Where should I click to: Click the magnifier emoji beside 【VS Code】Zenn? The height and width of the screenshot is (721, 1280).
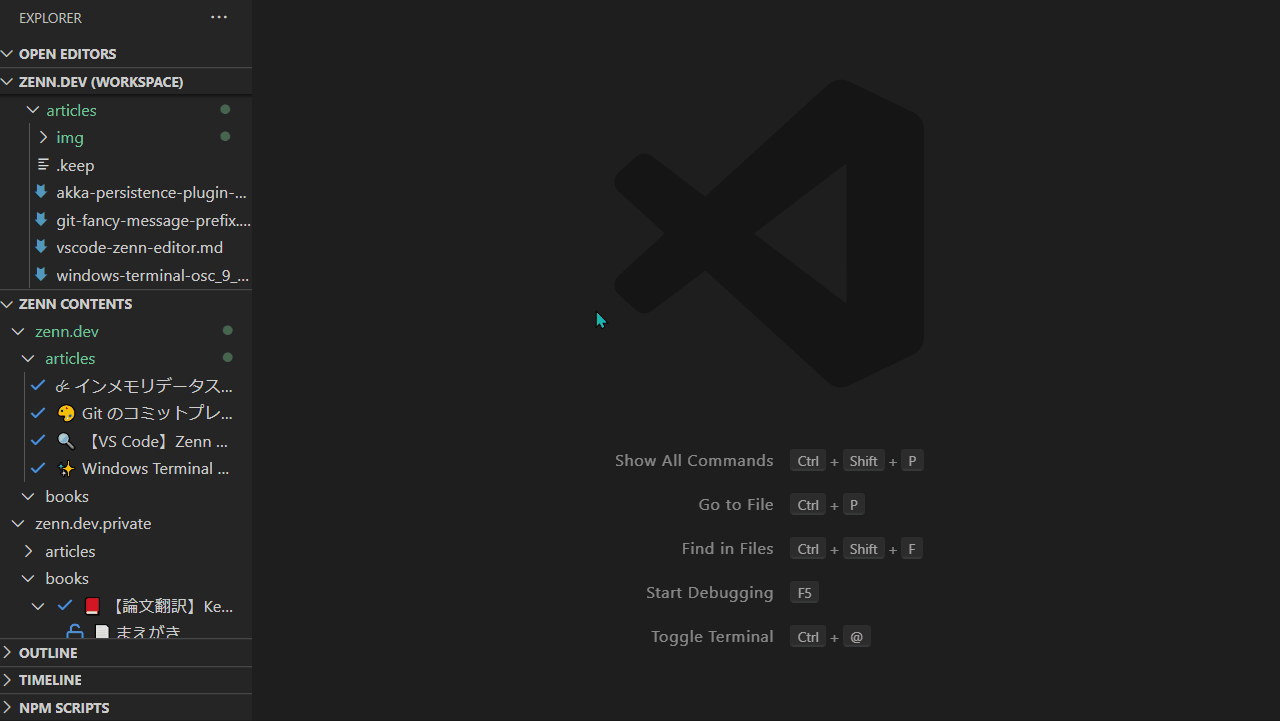(66, 441)
